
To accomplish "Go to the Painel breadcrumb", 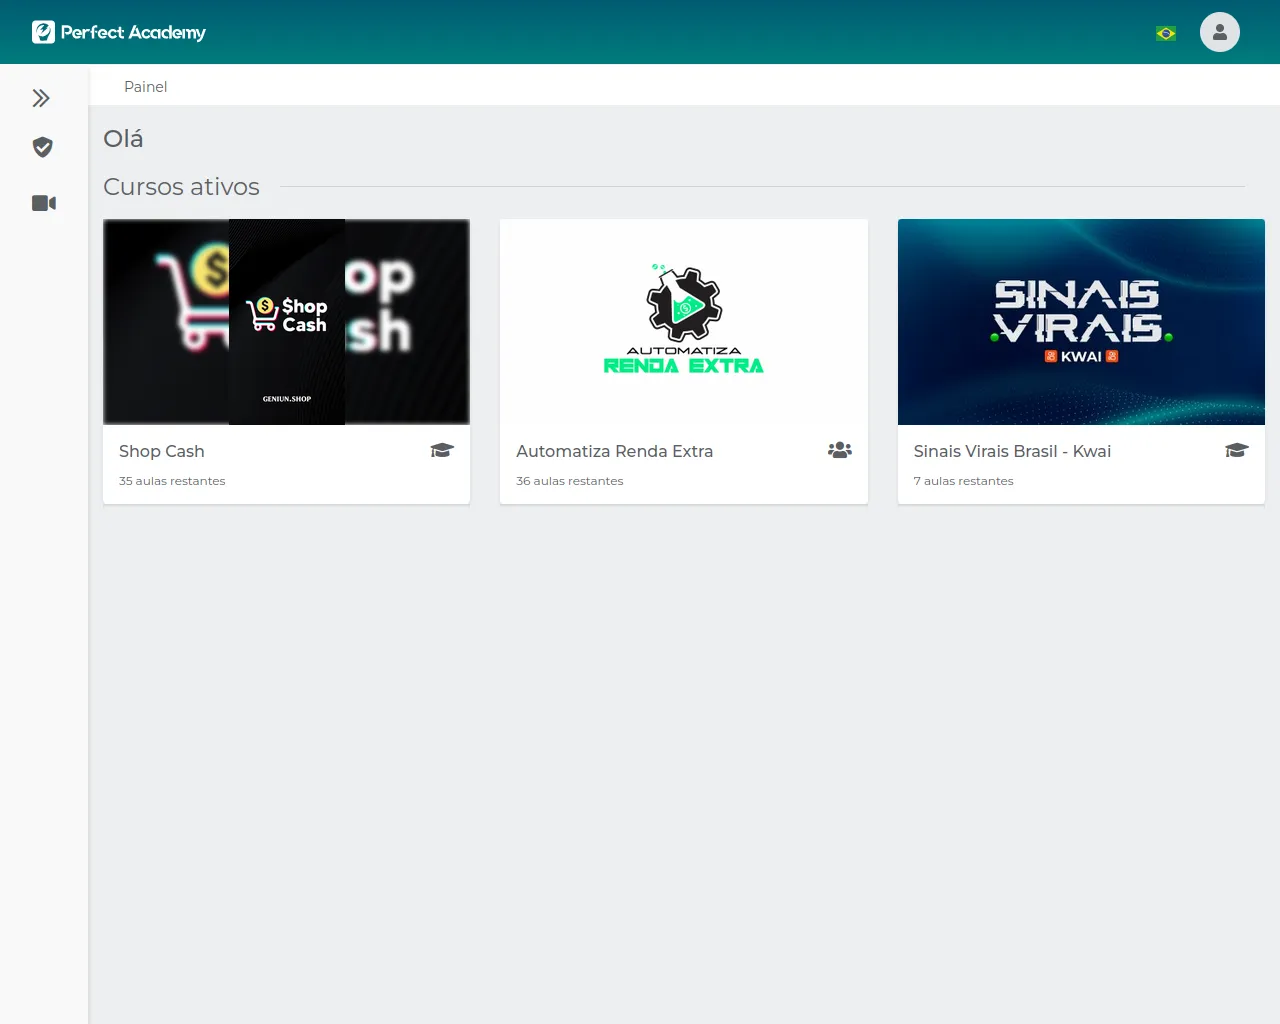I will tap(145, 87).
